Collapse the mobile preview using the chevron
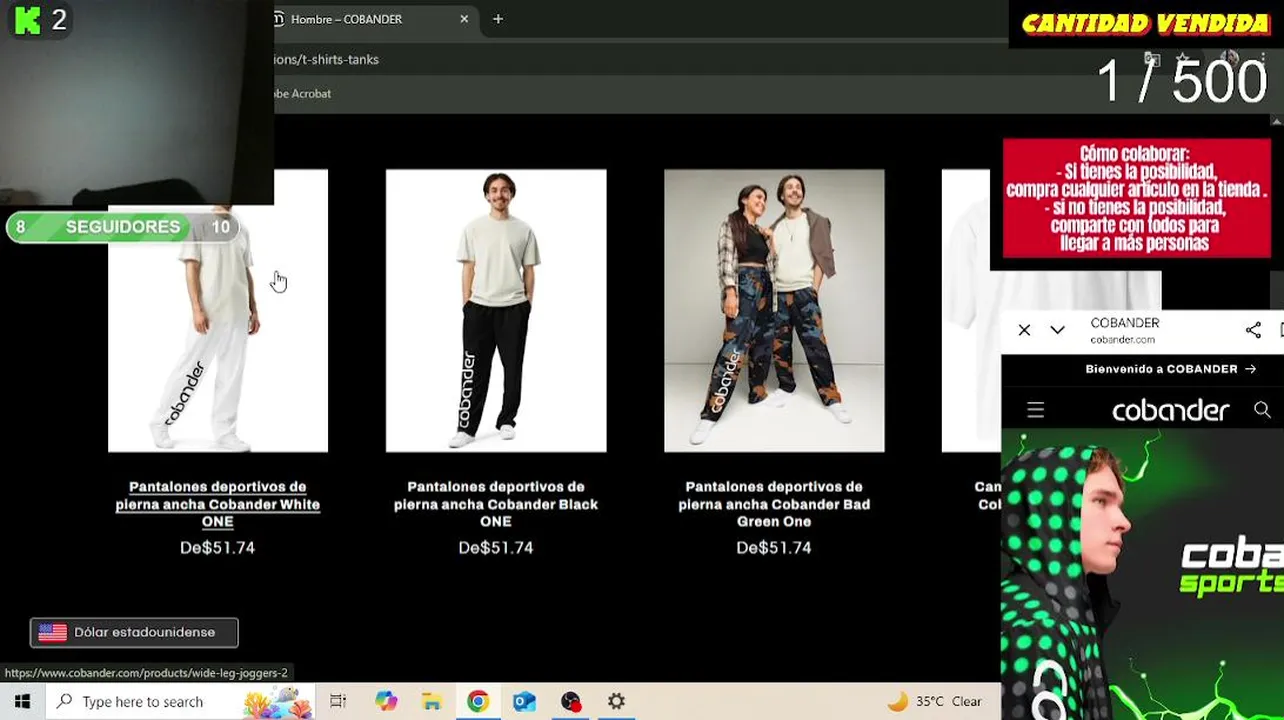 (x=1057, y=330)
